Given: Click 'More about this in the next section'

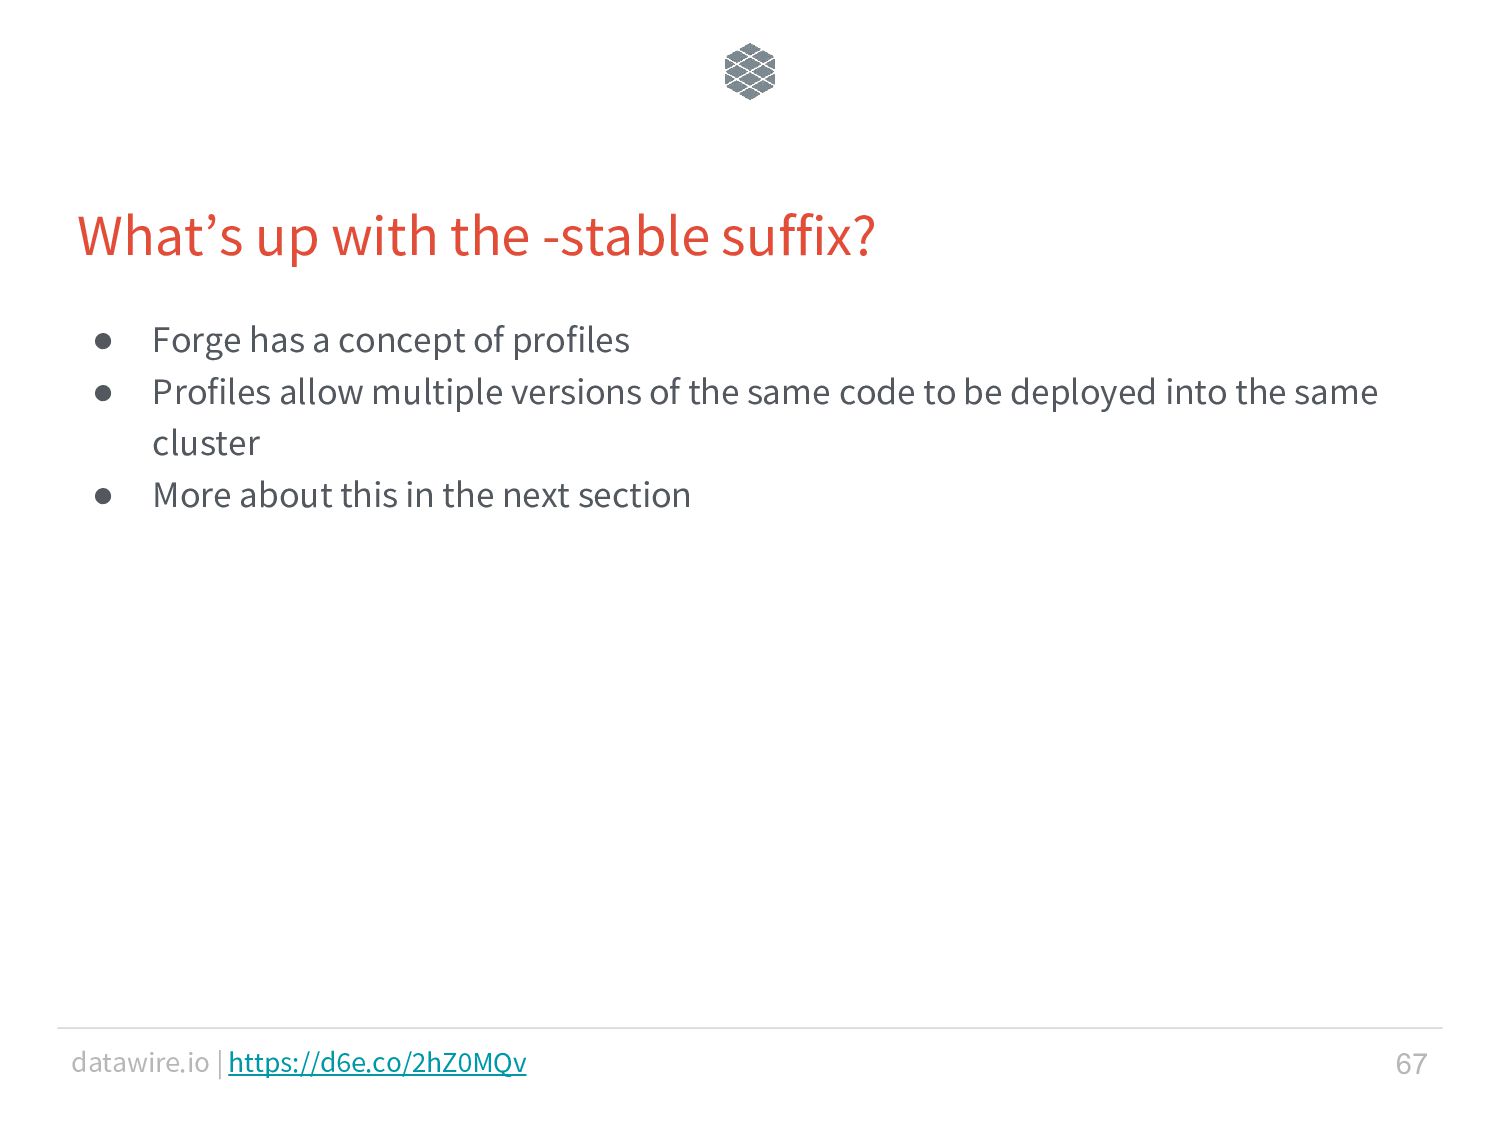Looking at the screenshot, I should pos(421,495).
